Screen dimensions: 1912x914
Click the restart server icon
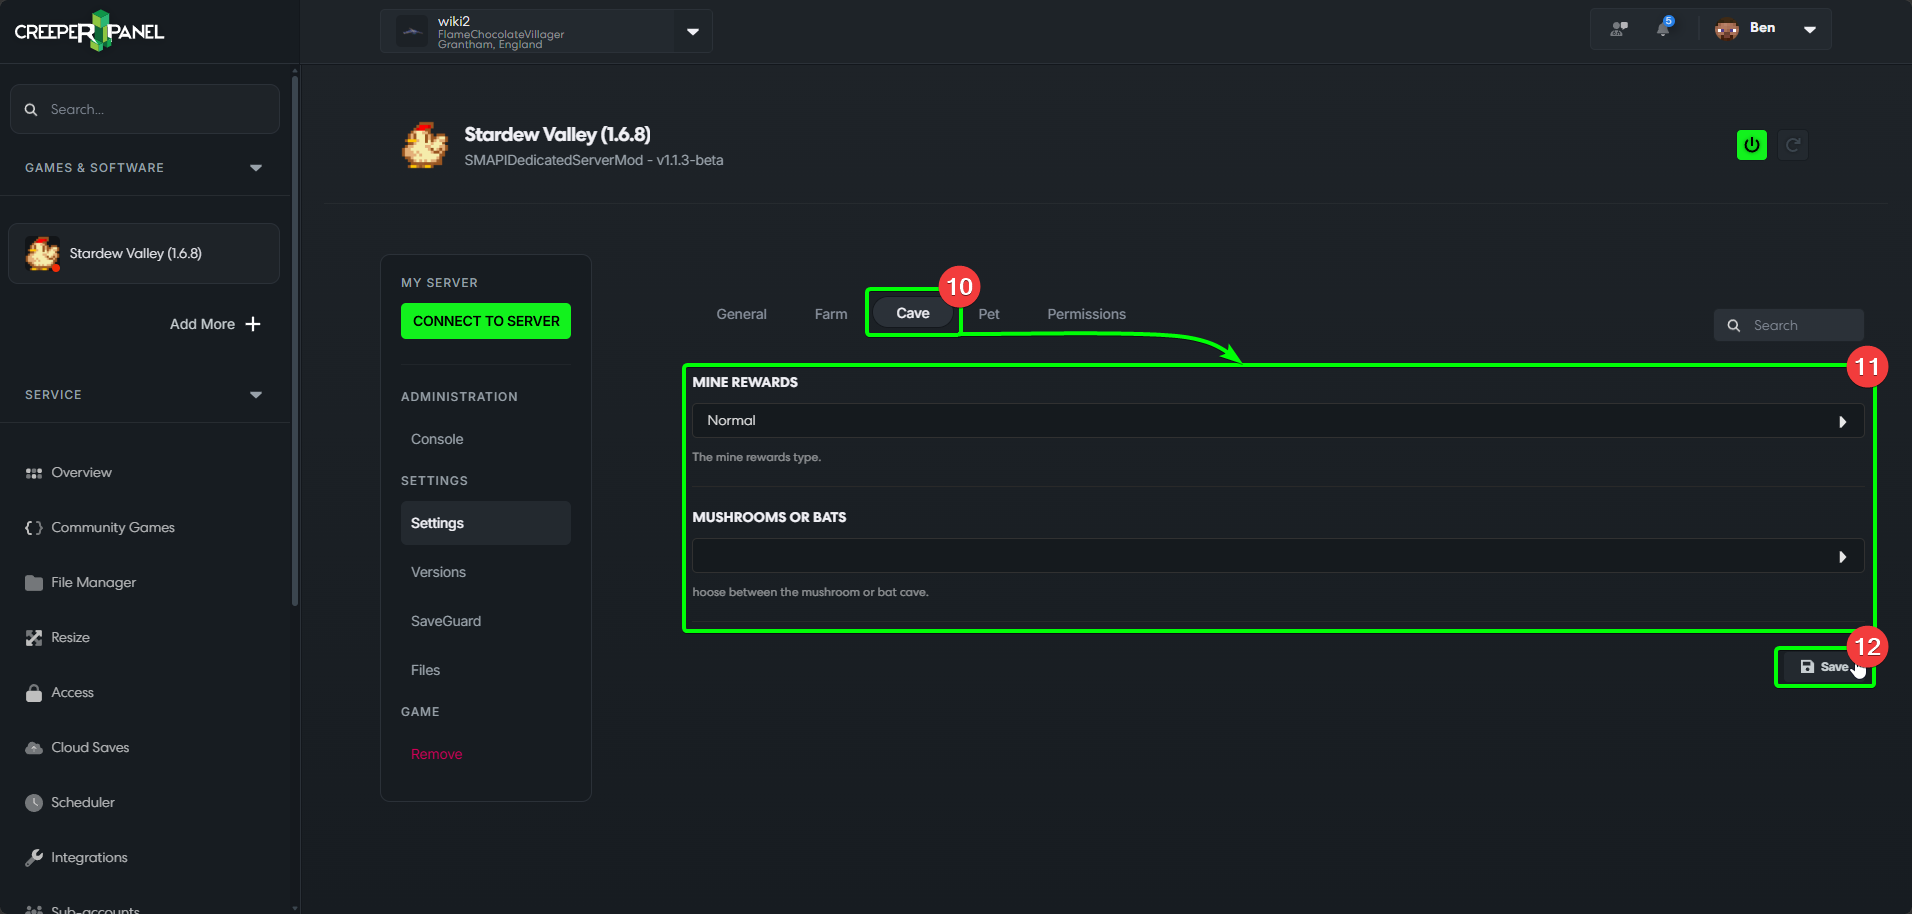[1793, 145]
